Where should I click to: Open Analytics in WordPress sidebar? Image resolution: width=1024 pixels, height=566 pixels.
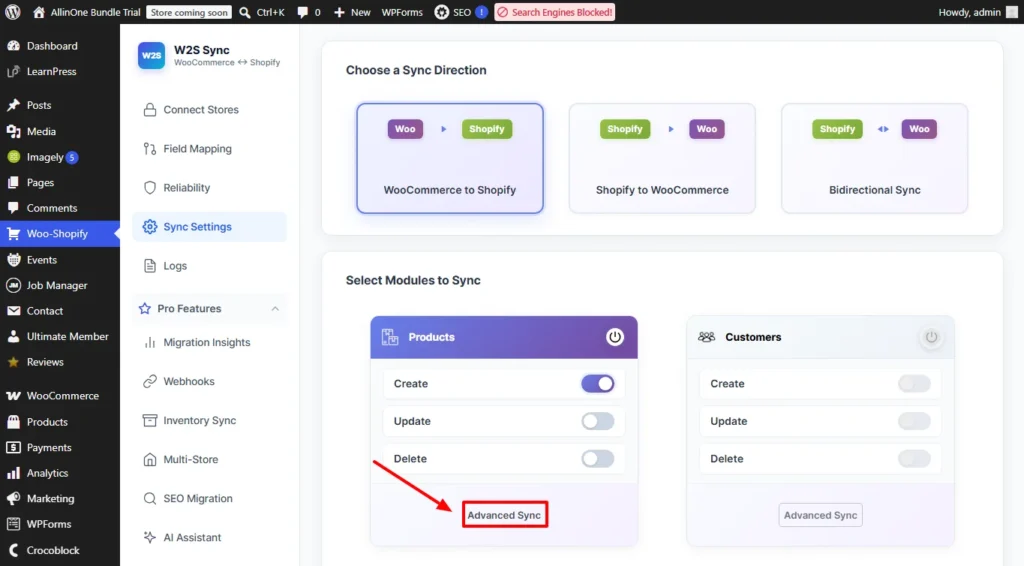tap(59, 473)
